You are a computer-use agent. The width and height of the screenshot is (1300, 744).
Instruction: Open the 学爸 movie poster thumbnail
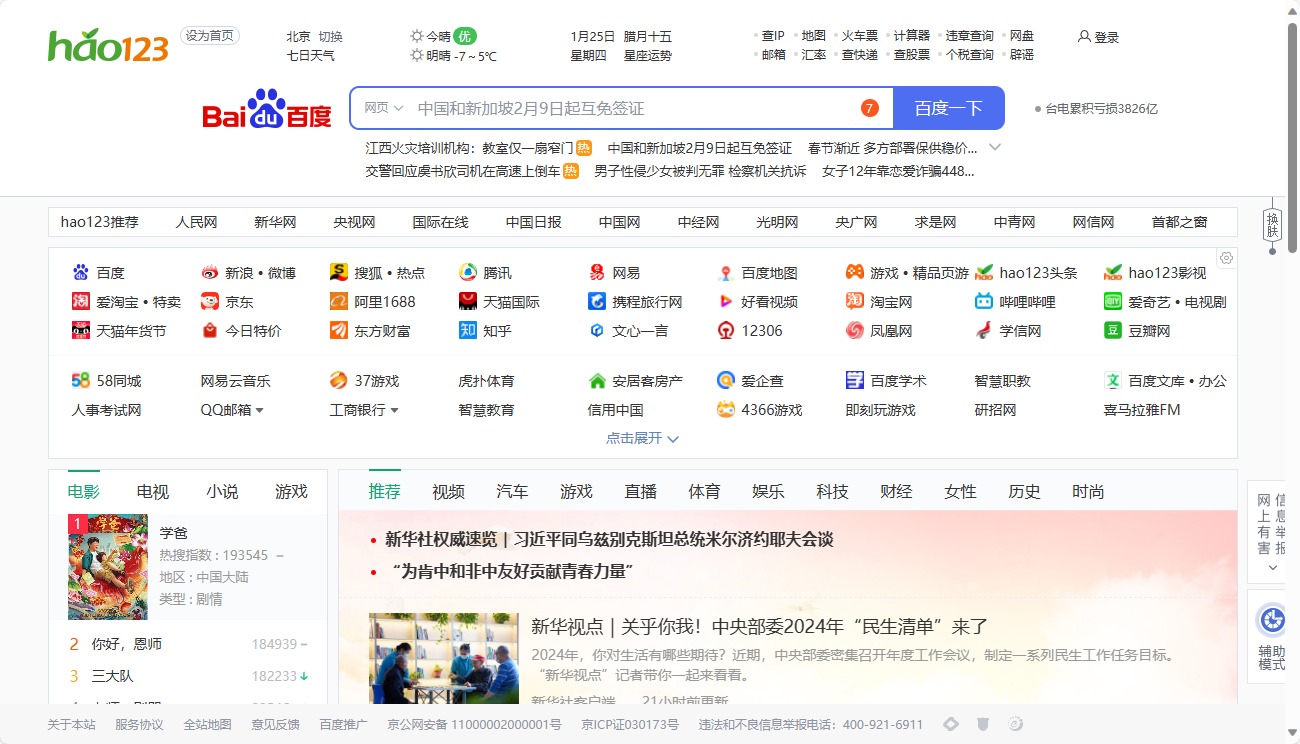pos(108,567)
